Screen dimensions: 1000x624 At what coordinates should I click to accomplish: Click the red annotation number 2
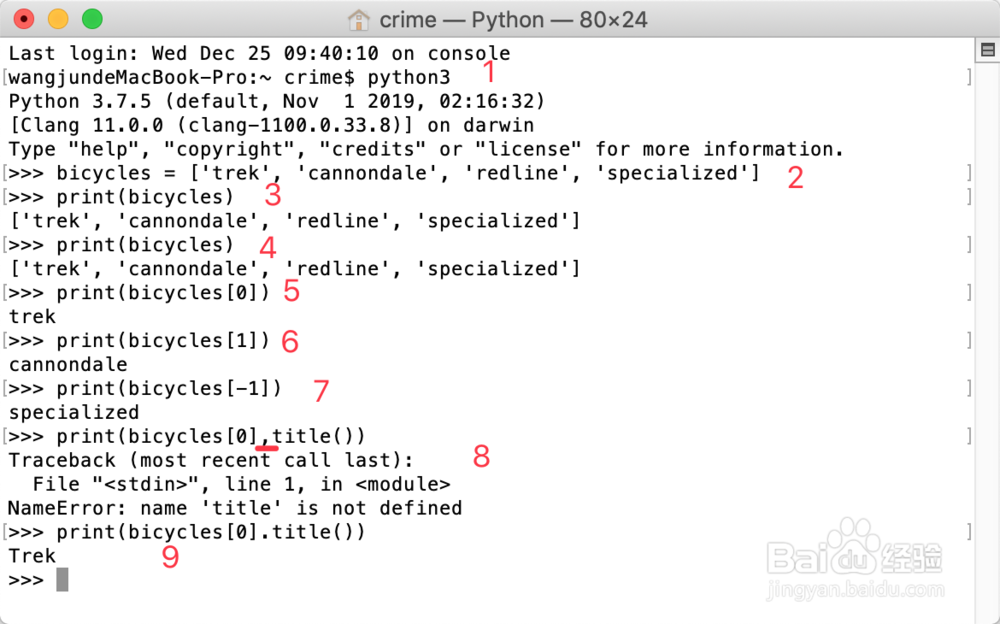[795, 179]
